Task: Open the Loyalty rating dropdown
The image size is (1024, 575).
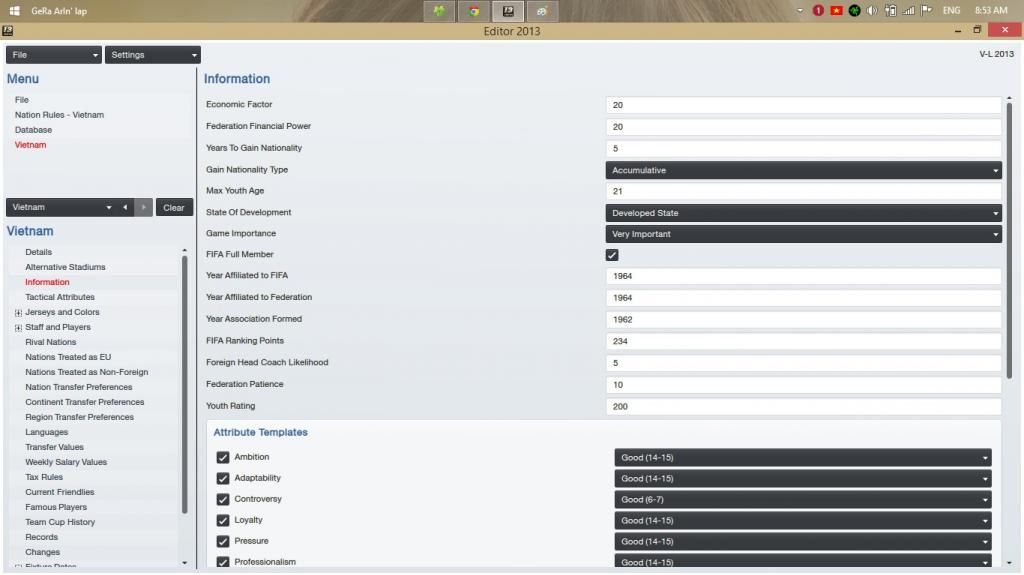Action: click(x=803, y=520)
